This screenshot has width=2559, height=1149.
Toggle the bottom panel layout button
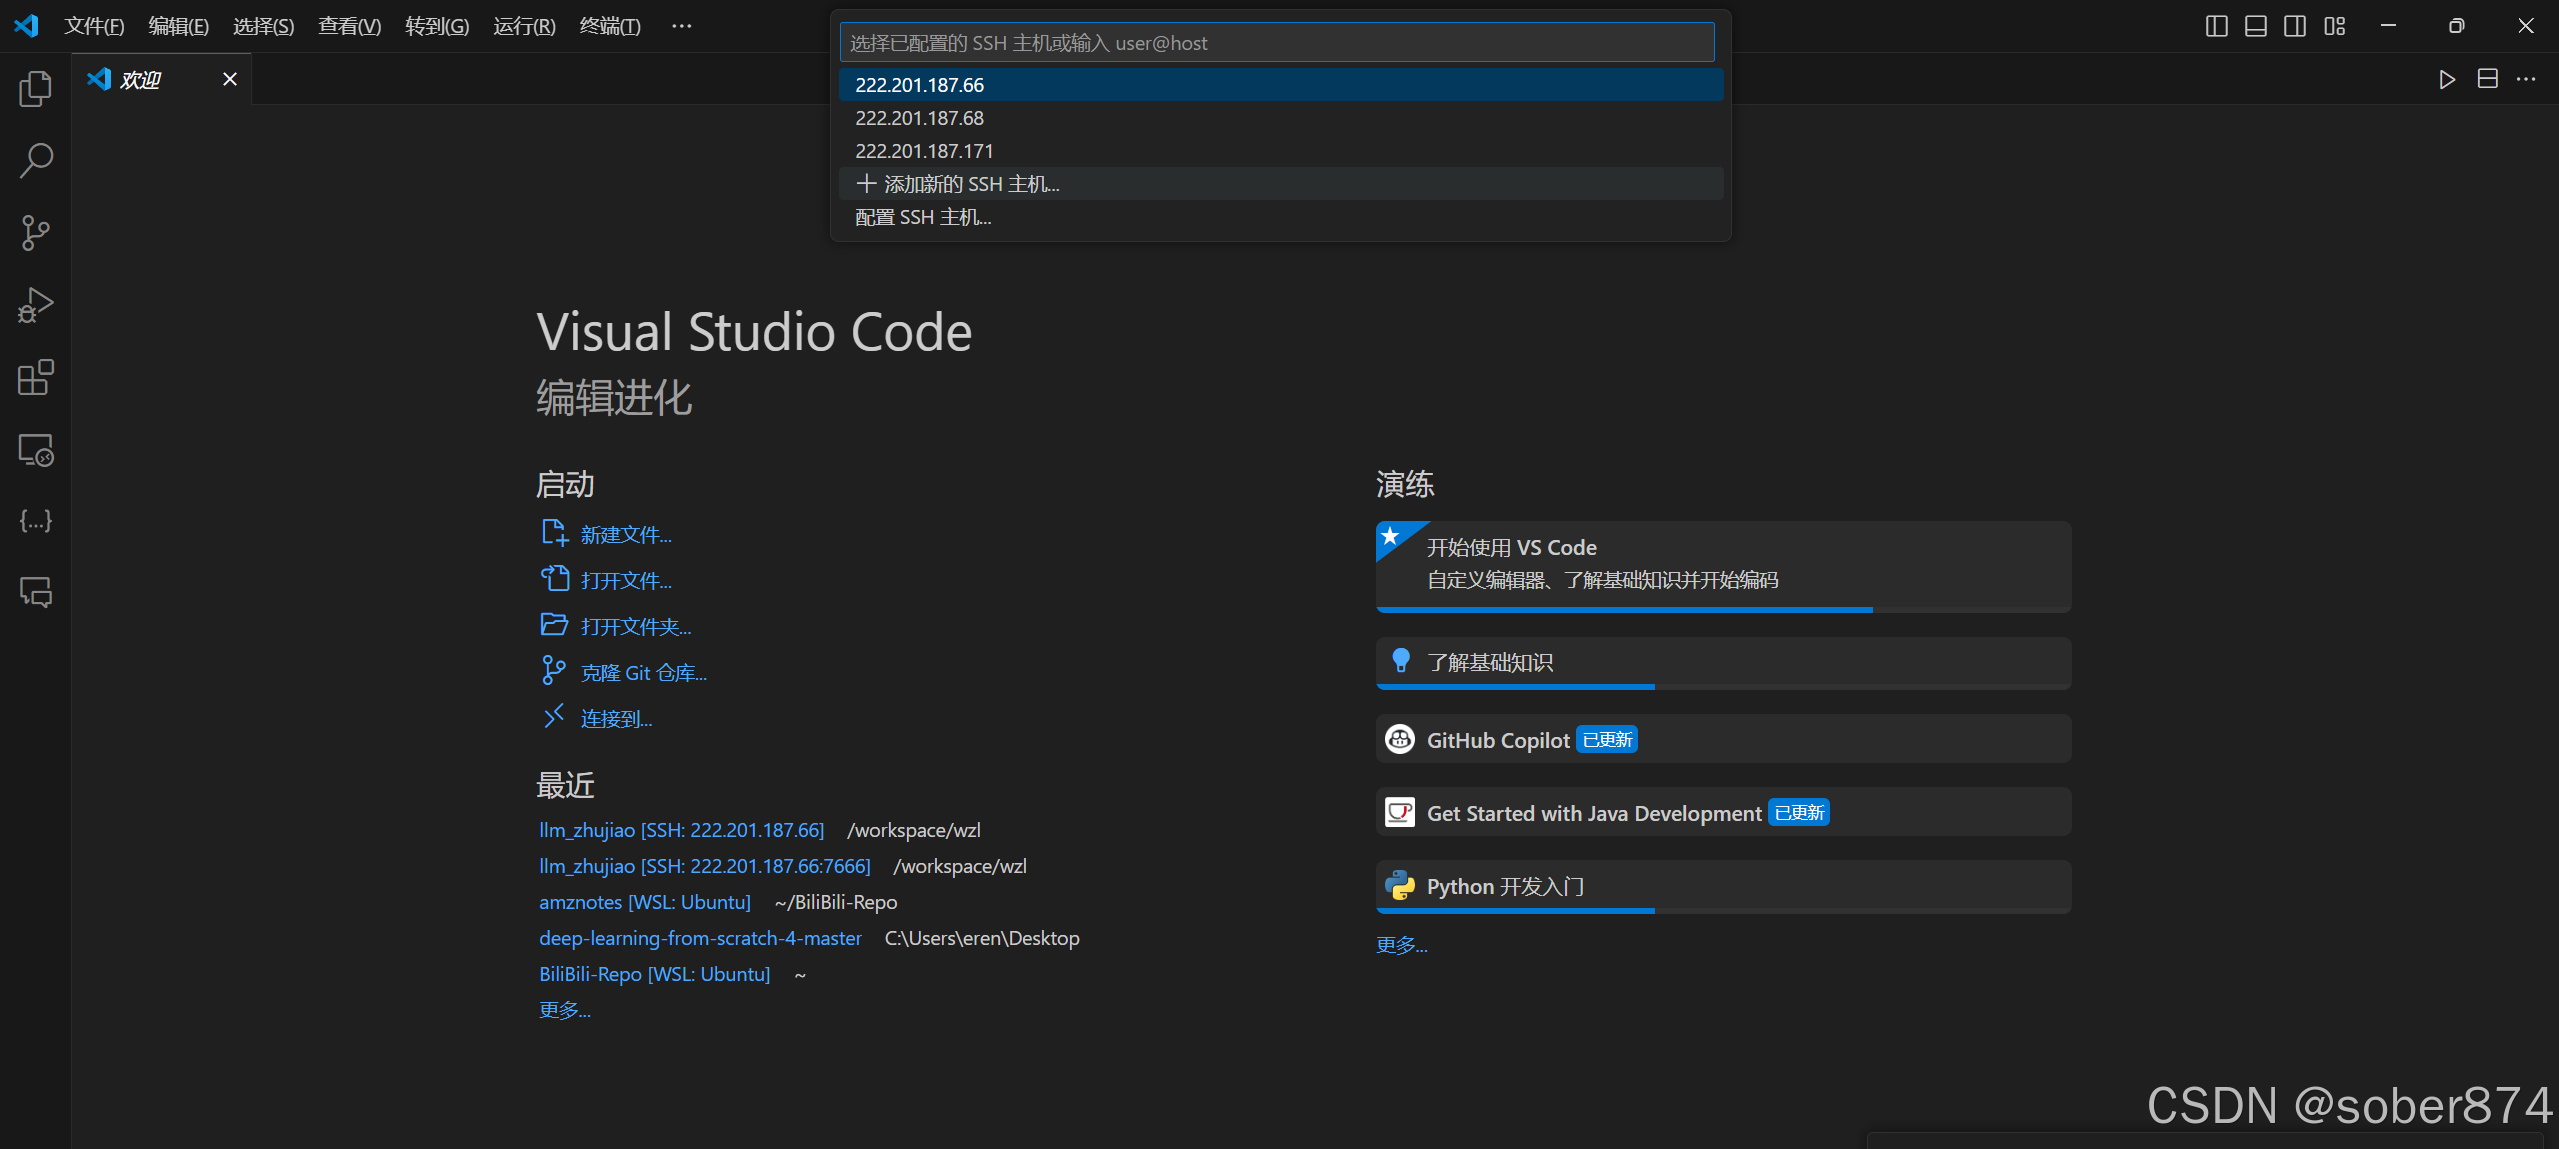pyautogui.click(x=2255, y=26)
